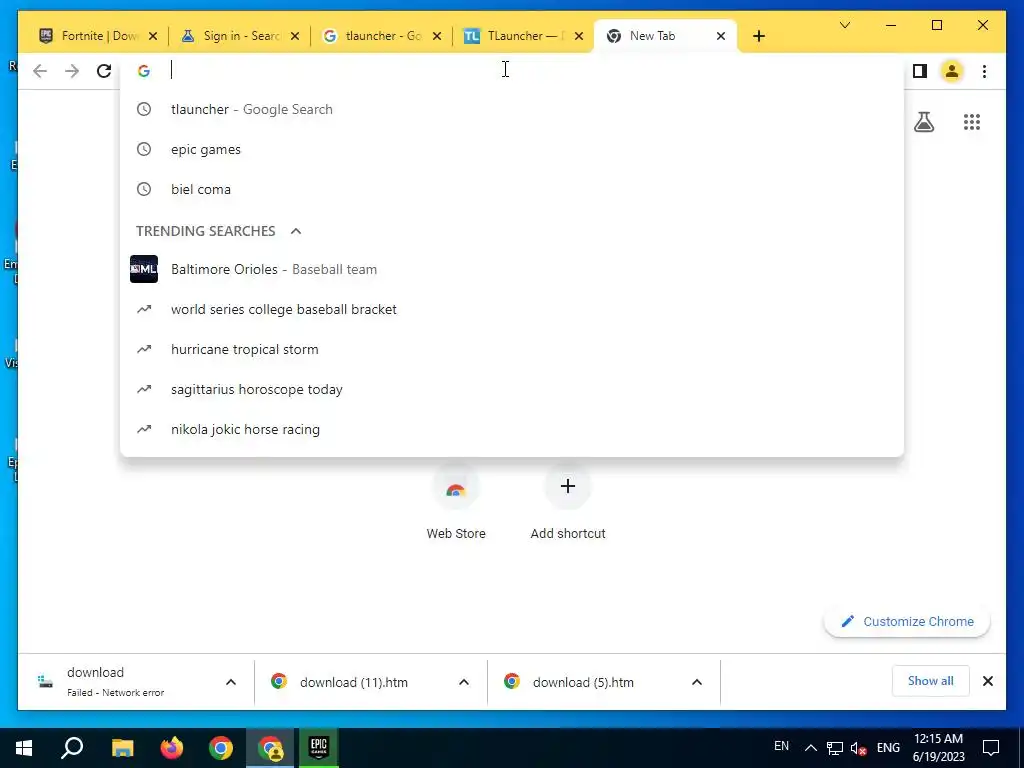1024x768 pixels.
Task: Select sagittarius horoscope today suggestion
Action: pos(512,389)
